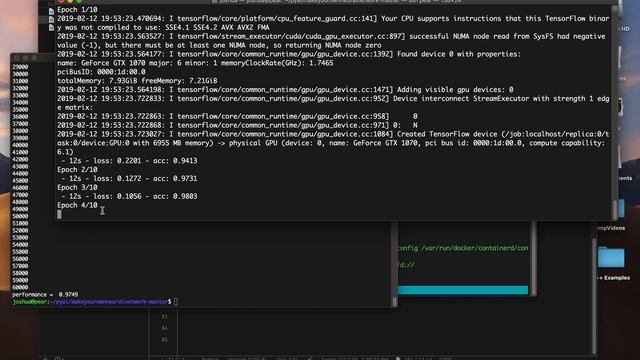Click the gpu_device.cc:952 'Device interconnect' line
Screen dimensions: 640x360
click(333, 98)
